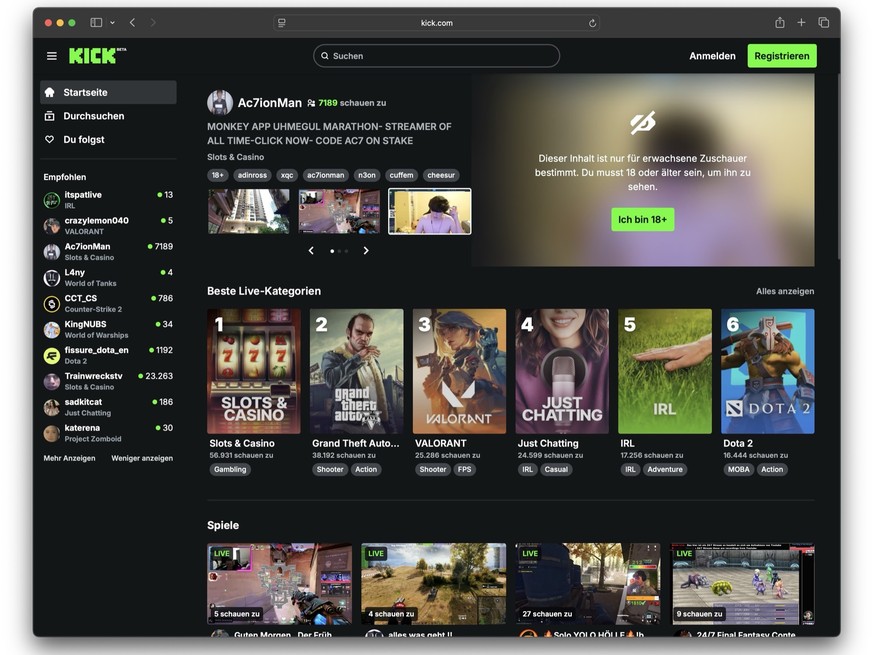
Task: Select the building carousel thumbnail
Action: click(x=249, y=211)
